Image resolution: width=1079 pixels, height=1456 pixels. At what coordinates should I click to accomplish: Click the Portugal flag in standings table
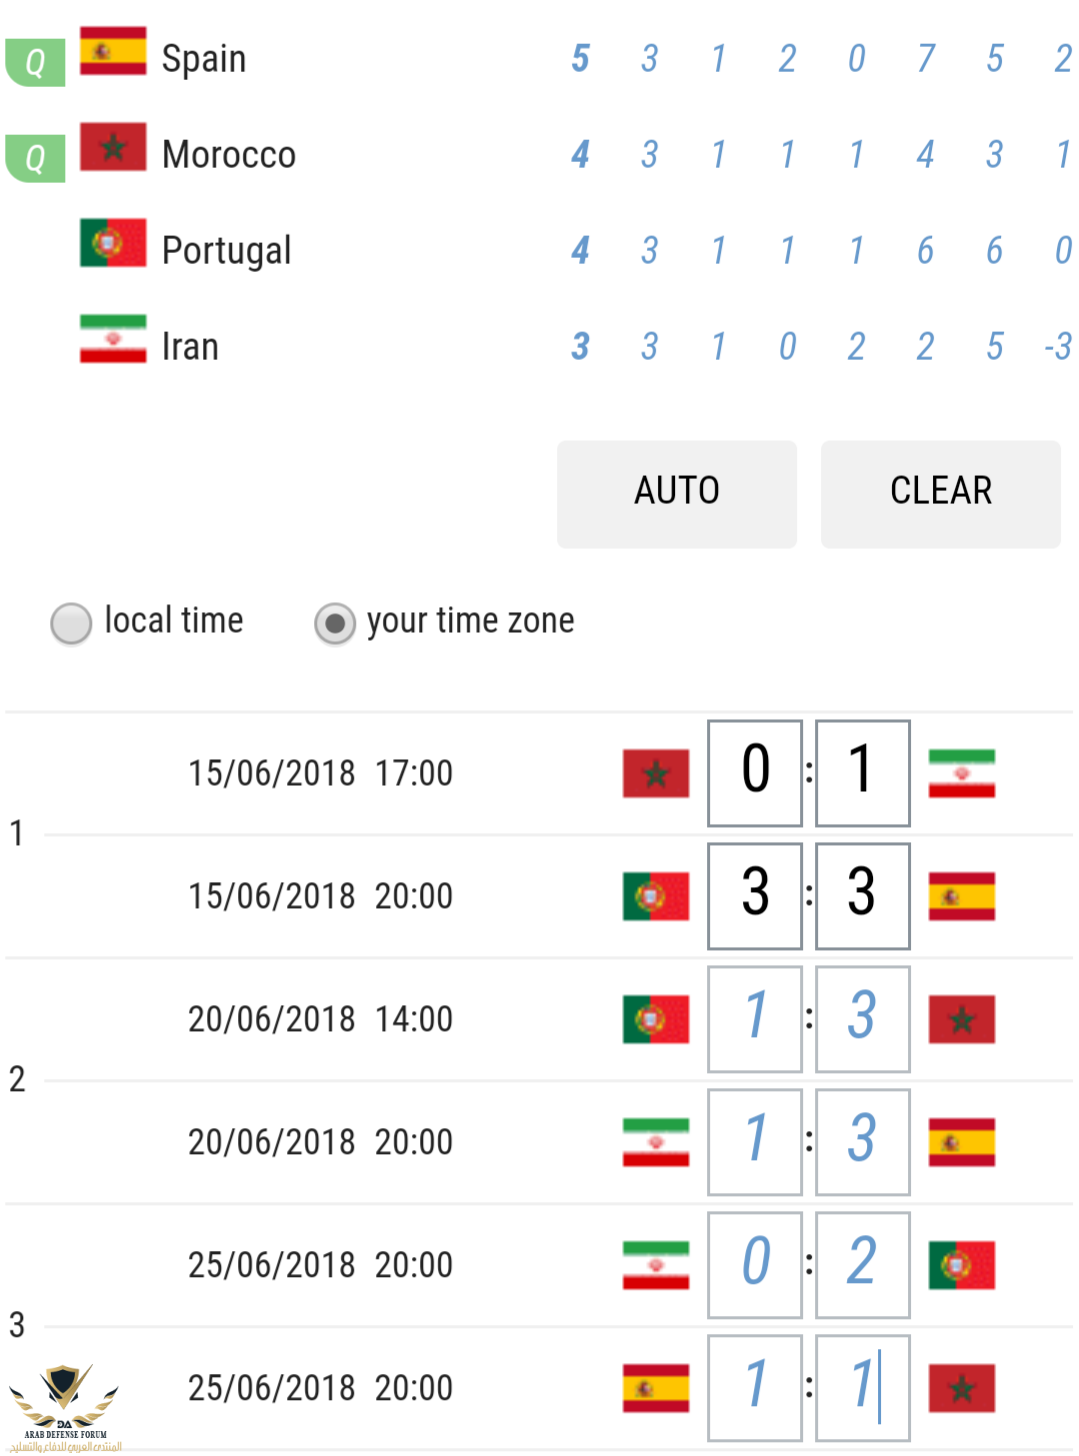click(113, 243)
